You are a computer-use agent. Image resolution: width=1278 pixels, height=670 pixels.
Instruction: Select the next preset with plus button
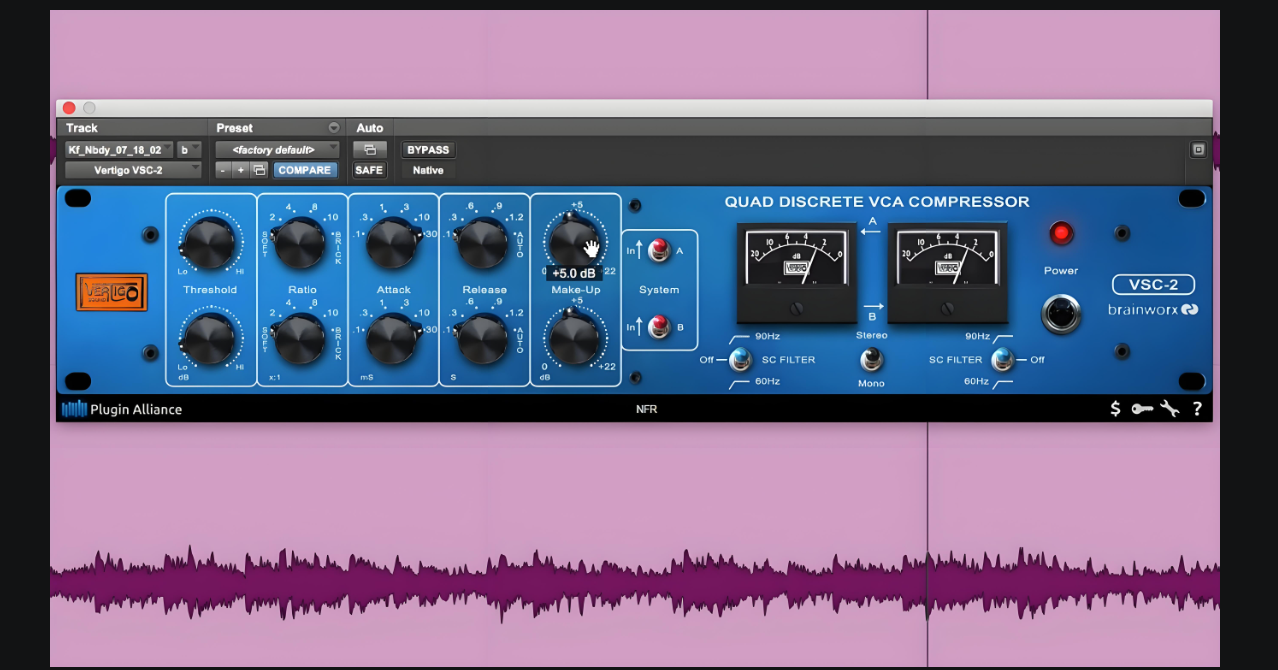(x=240, y=170)
